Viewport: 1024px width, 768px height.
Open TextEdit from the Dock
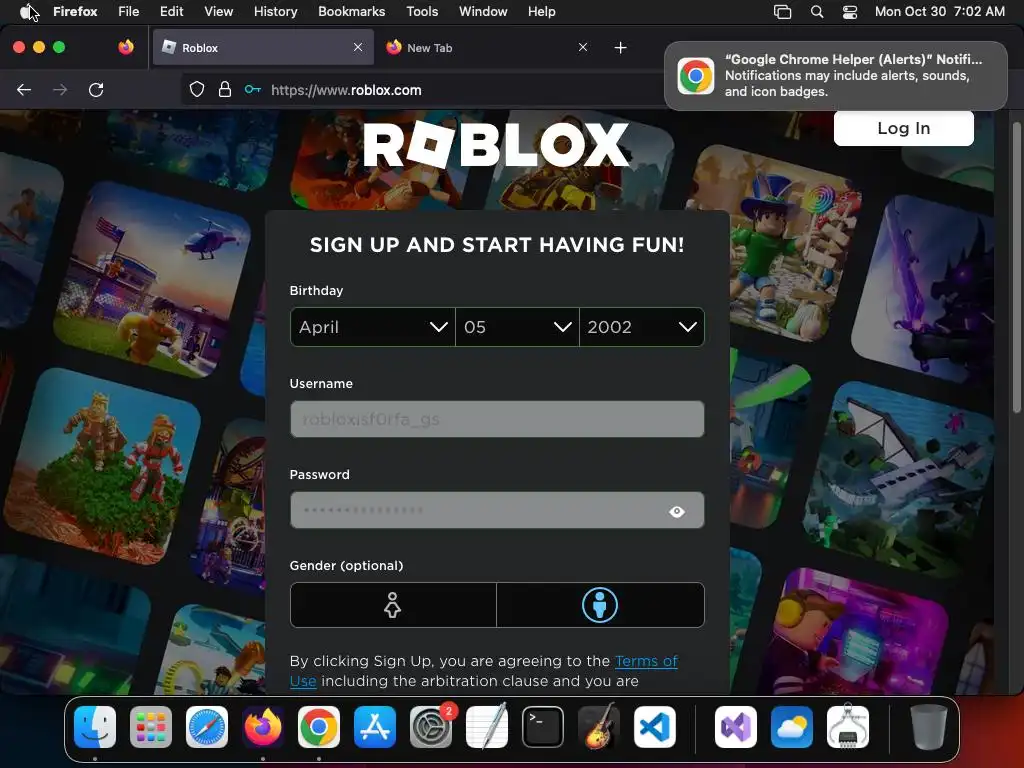[487, 727]
